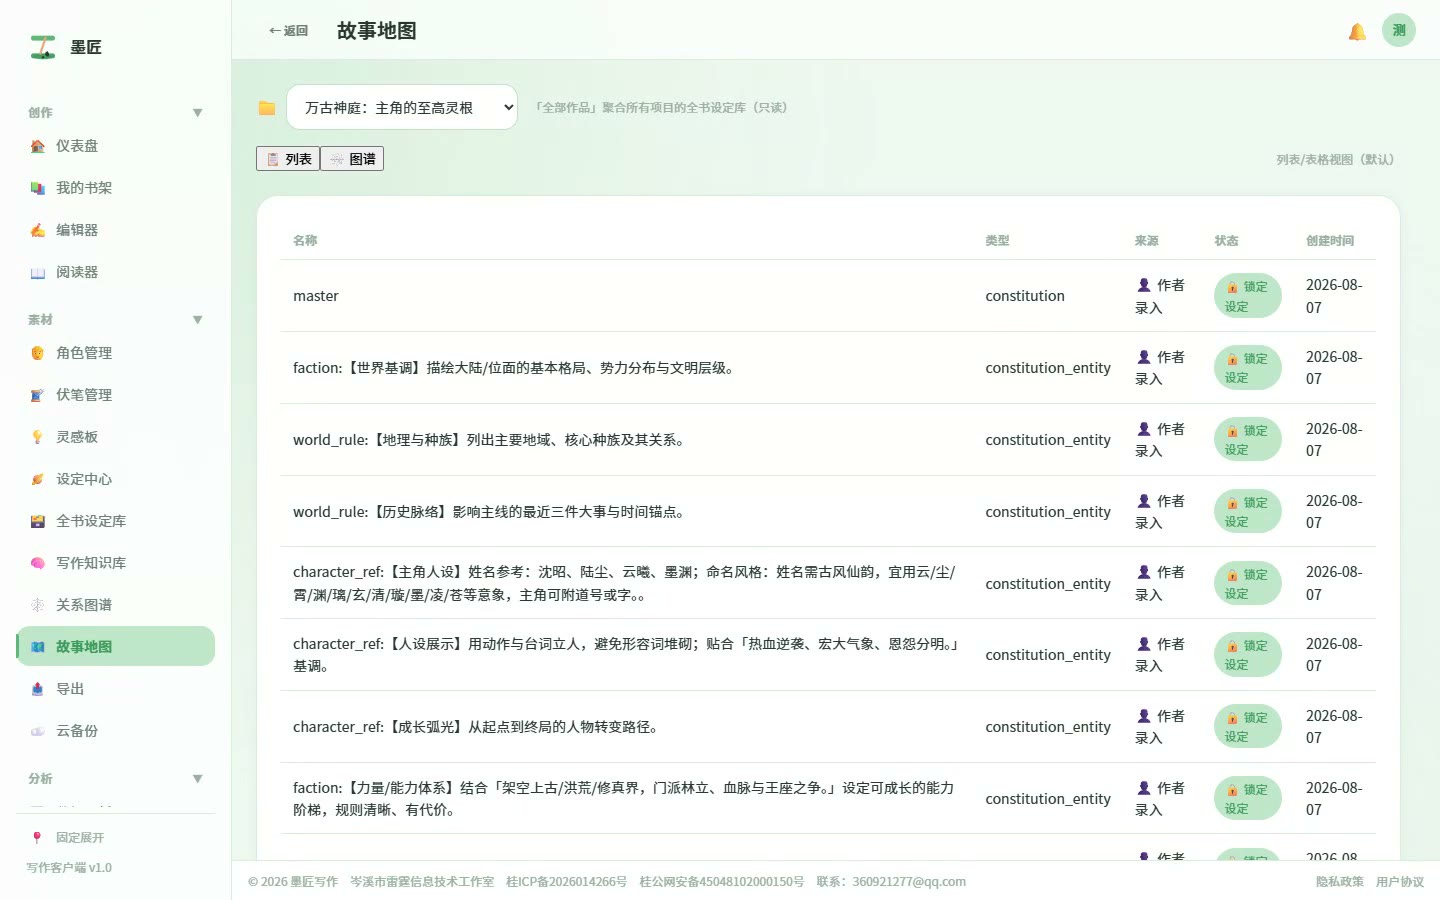Click the 导出 export icon
1440x900 pixels.
pos(38,689)
